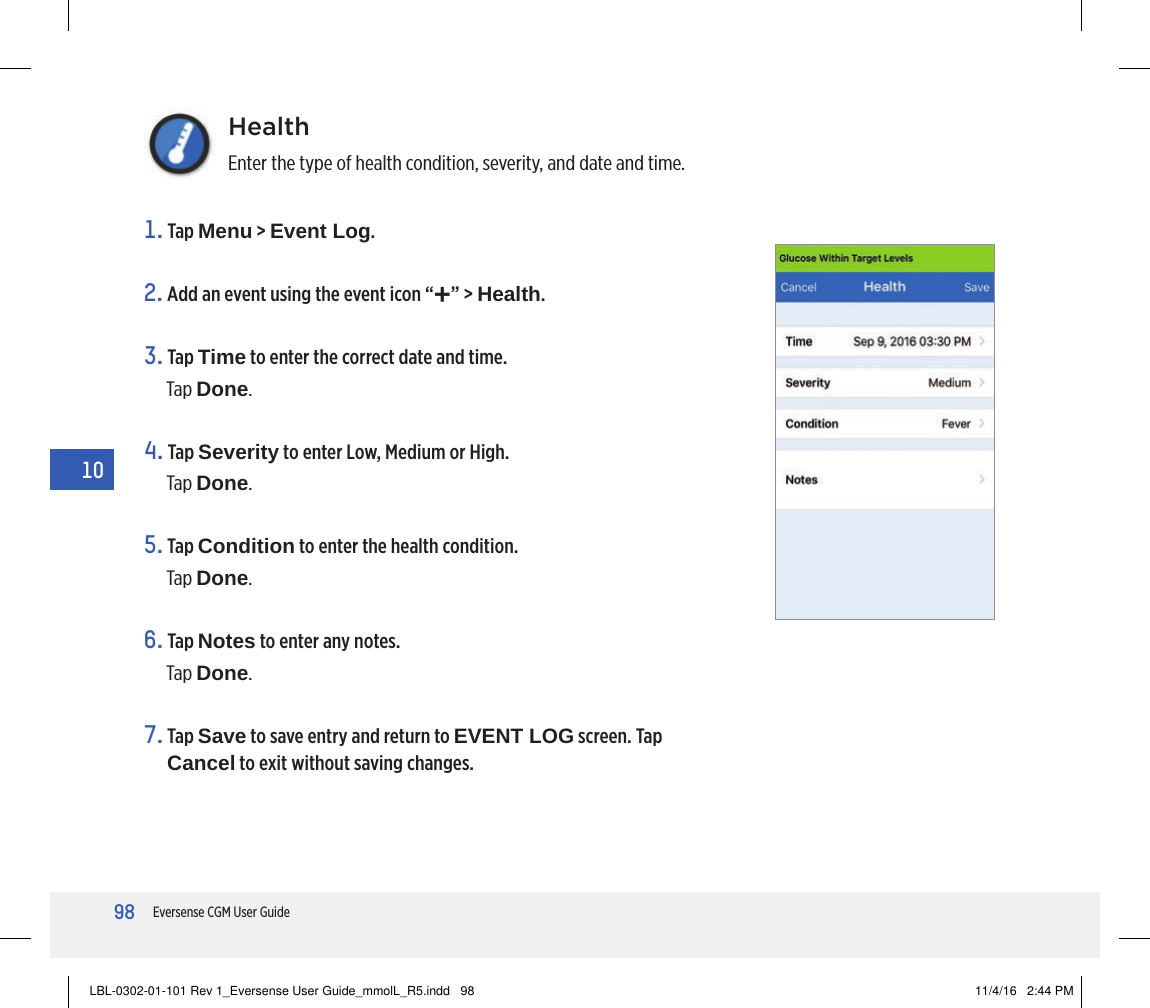This screenshot has width=1150, height=1008.
Task: Click step 5 Tap Condition instruction
Action: (x=342, y=547)
